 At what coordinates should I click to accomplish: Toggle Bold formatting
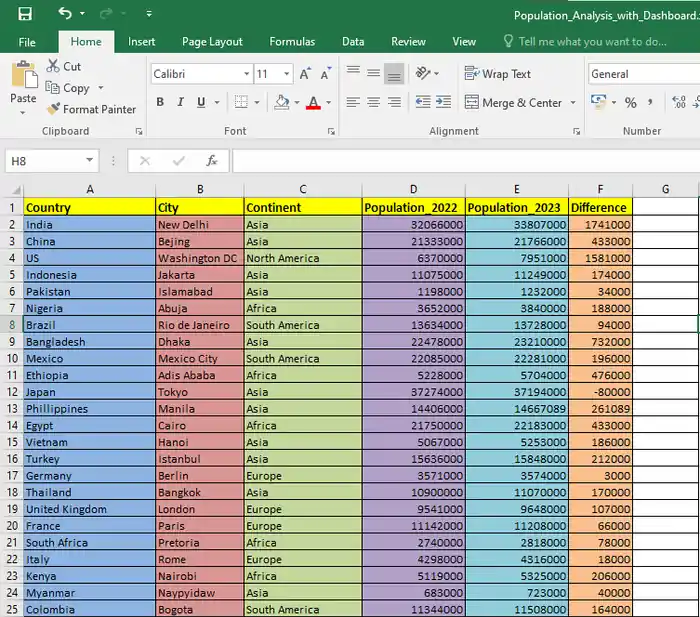[x=160, y=102]
